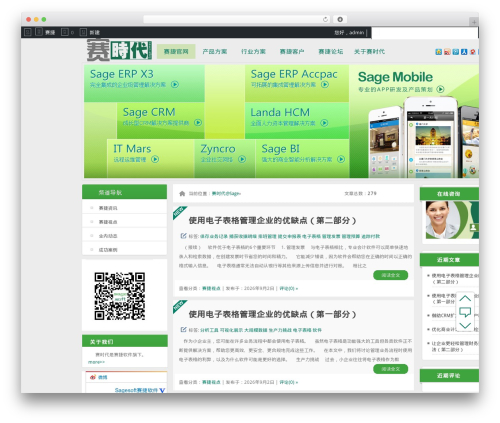Screen dimensions: 500x423
Task: Open first recent article link ending （第二部分）
Action: click(455, 279)
